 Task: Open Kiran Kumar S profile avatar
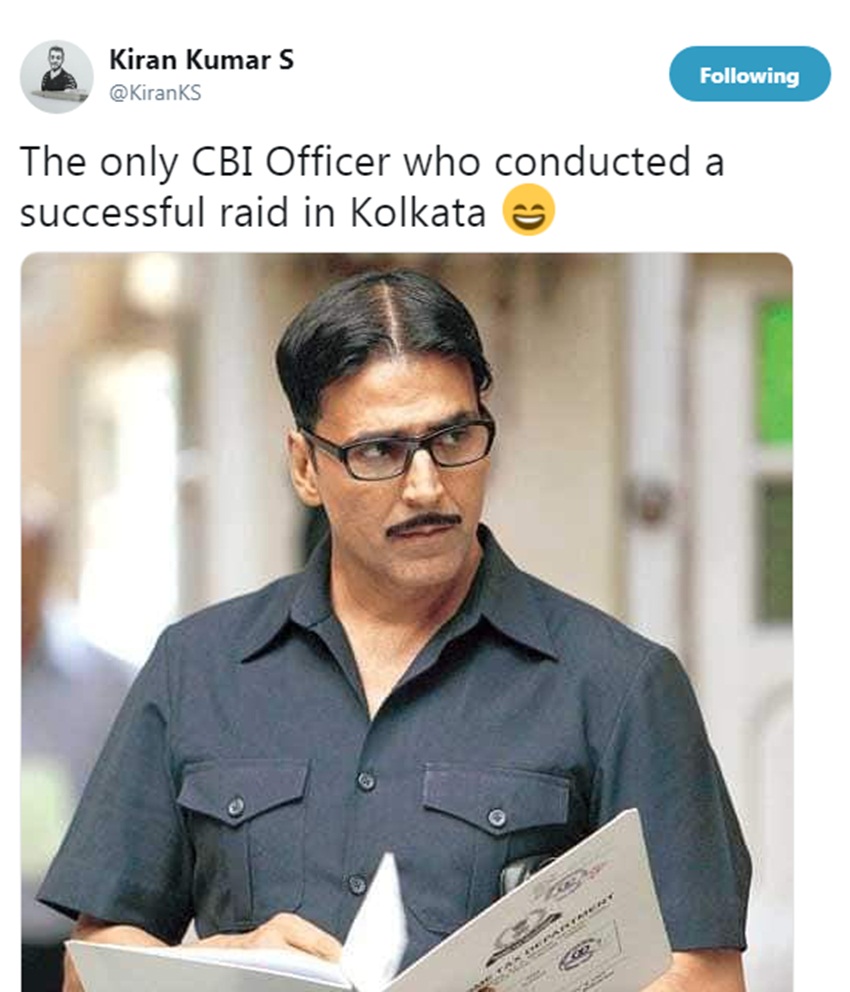[x=56, y=77]
